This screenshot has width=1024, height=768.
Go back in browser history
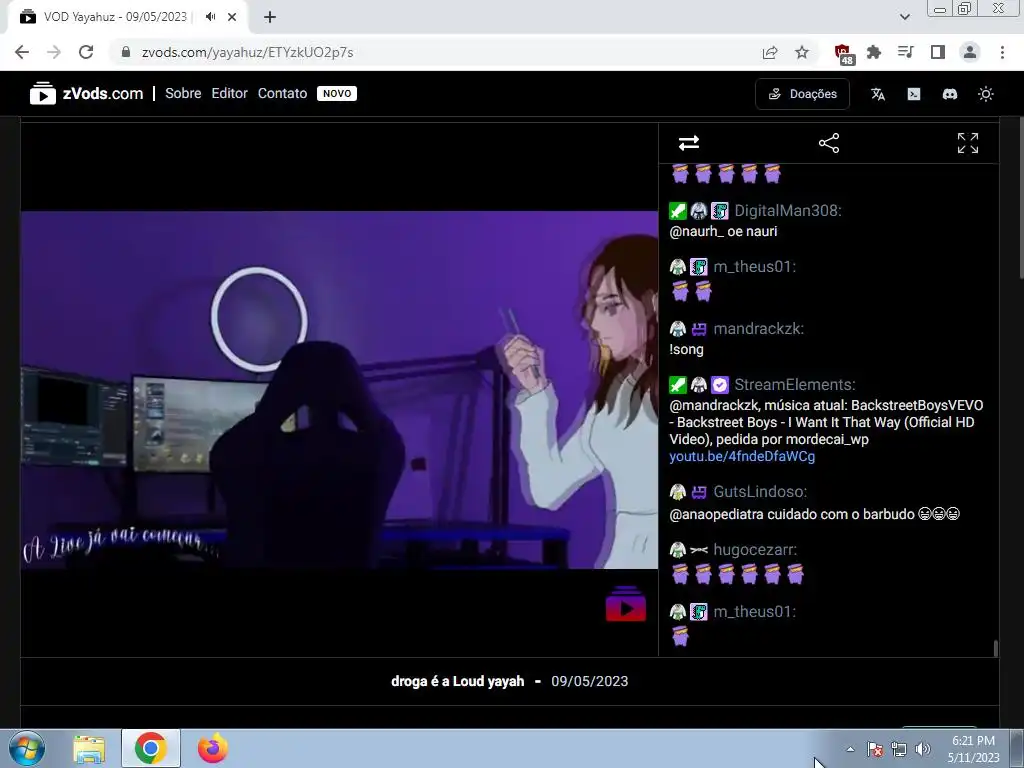(x=22, y=52)
